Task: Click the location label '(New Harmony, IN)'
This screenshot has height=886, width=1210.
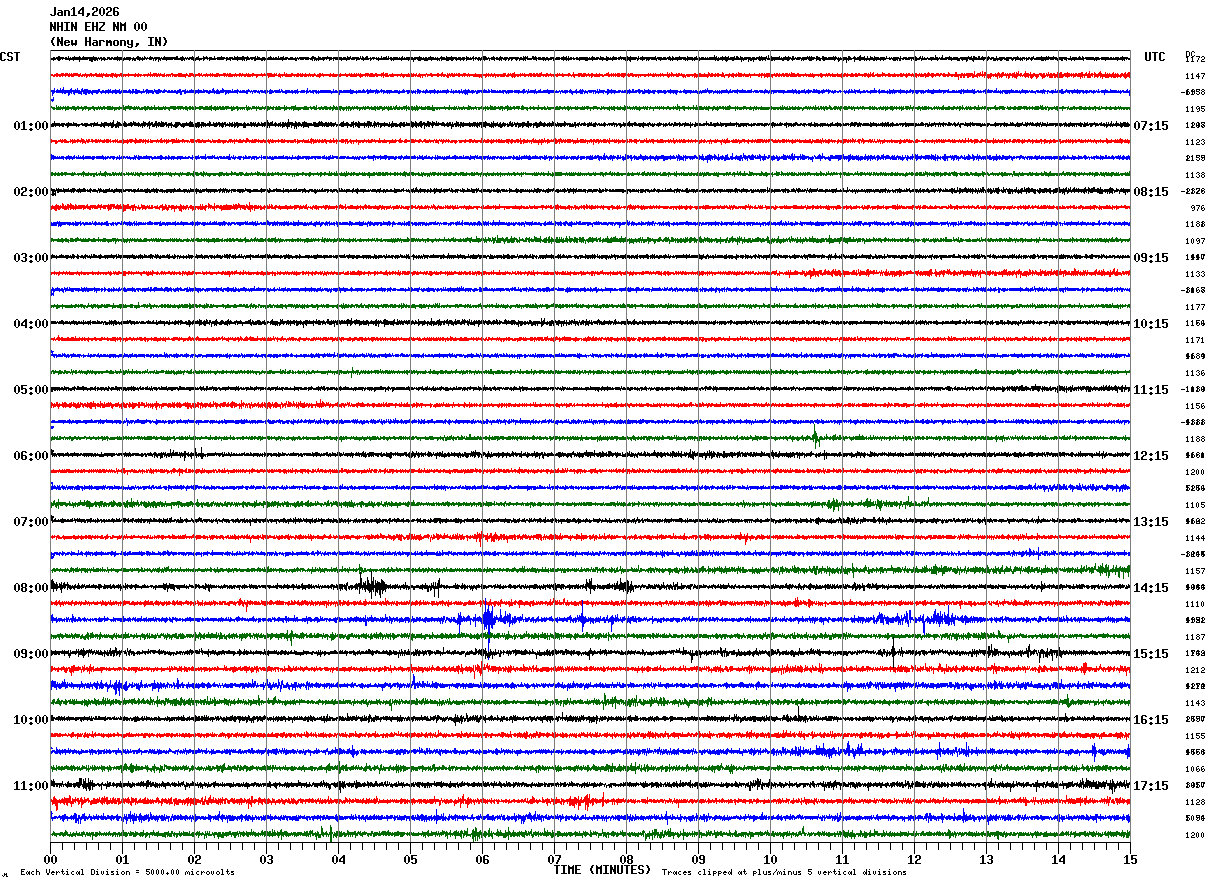Action: [109, 42]
